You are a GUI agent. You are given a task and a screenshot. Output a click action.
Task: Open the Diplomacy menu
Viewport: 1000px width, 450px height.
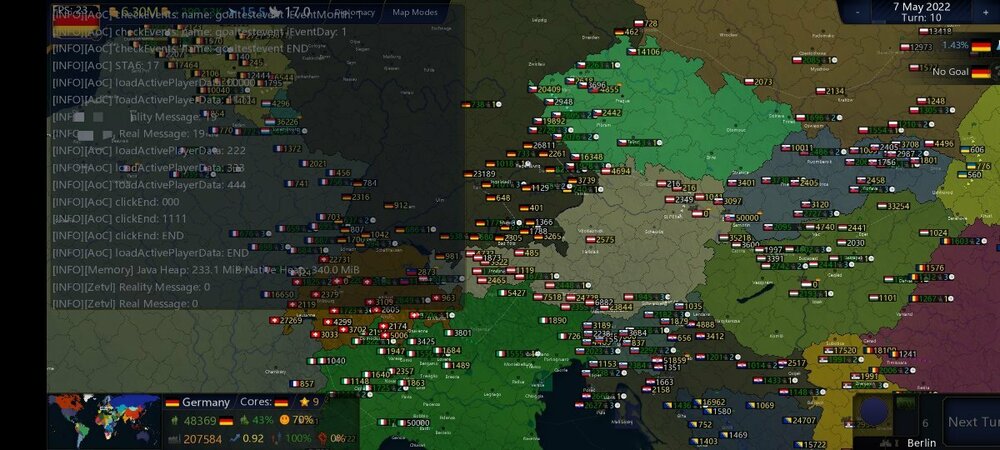tap(355, 12)
